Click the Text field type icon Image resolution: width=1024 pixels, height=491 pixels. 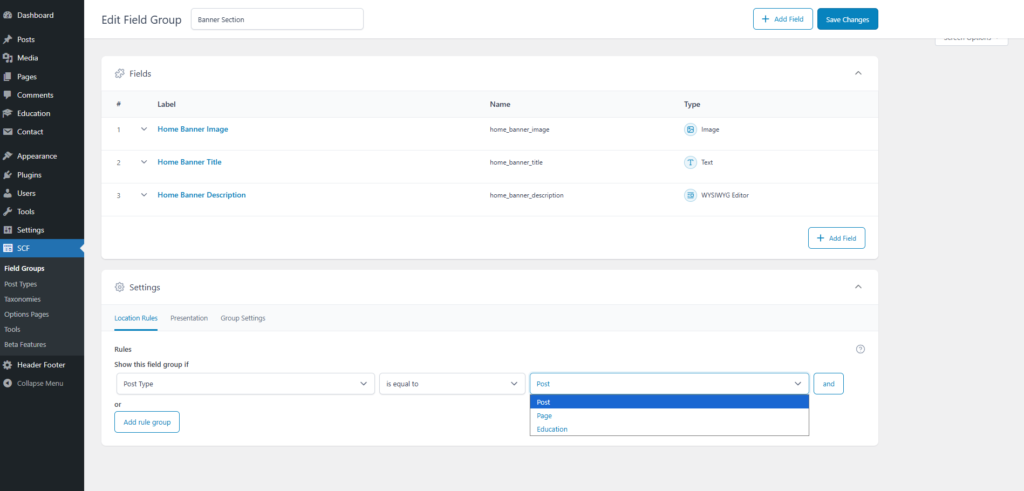pyautogui.click(x=690, y=162)
